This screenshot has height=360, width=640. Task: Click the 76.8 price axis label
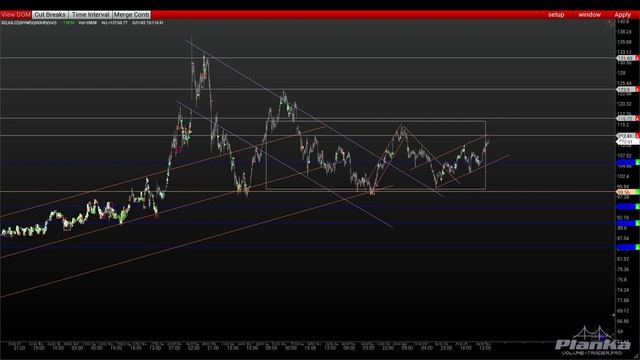pyautogui.click(x=622, y=280)
